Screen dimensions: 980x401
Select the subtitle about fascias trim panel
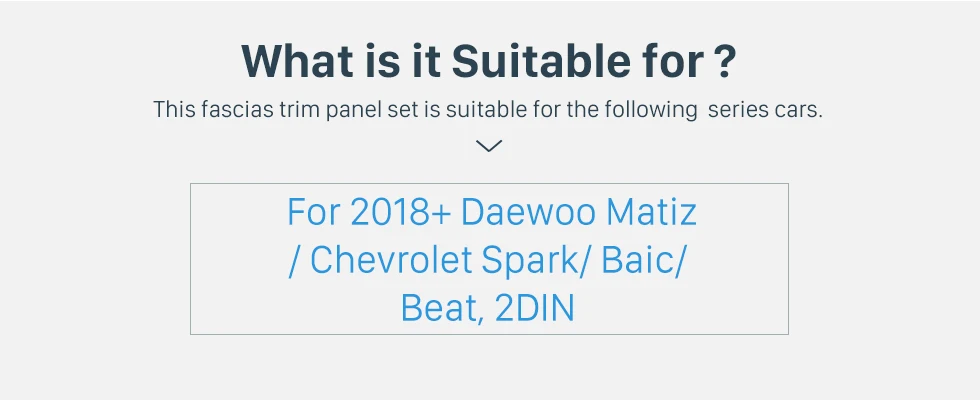(488, 110)
